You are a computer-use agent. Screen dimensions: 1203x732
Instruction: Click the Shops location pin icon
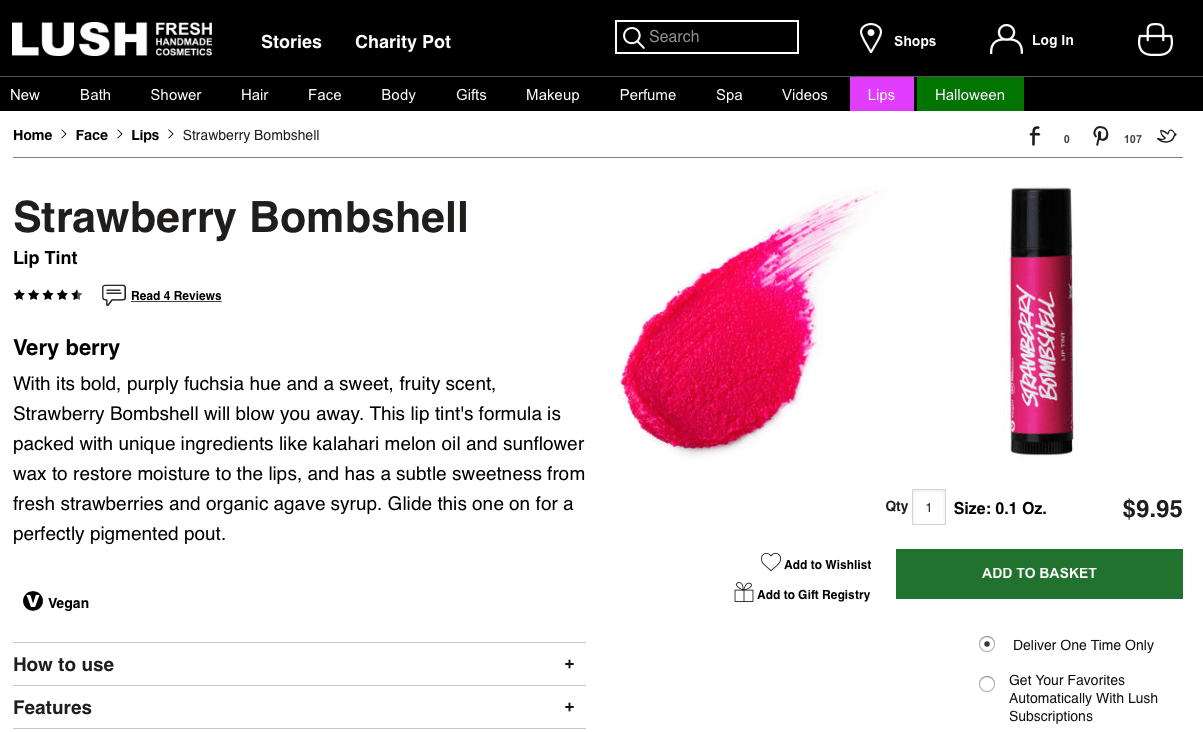tap(869, 38)
